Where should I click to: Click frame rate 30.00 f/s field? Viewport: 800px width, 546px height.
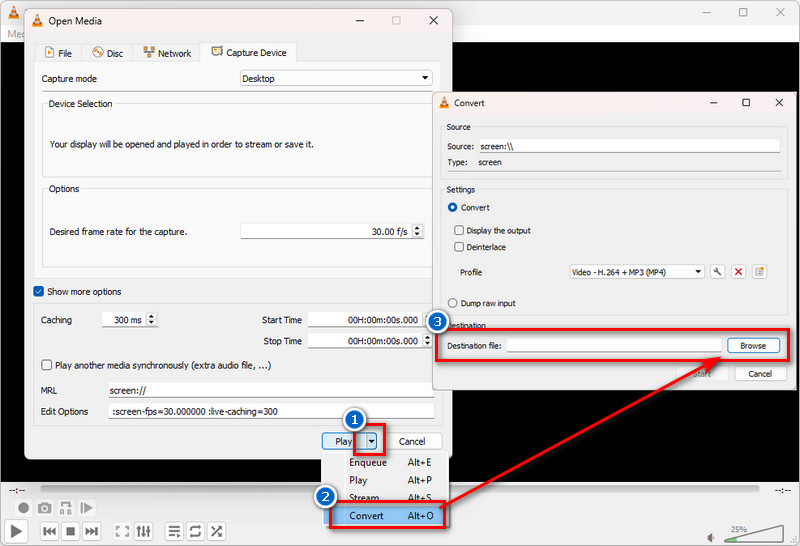click(x=326, y=231)
